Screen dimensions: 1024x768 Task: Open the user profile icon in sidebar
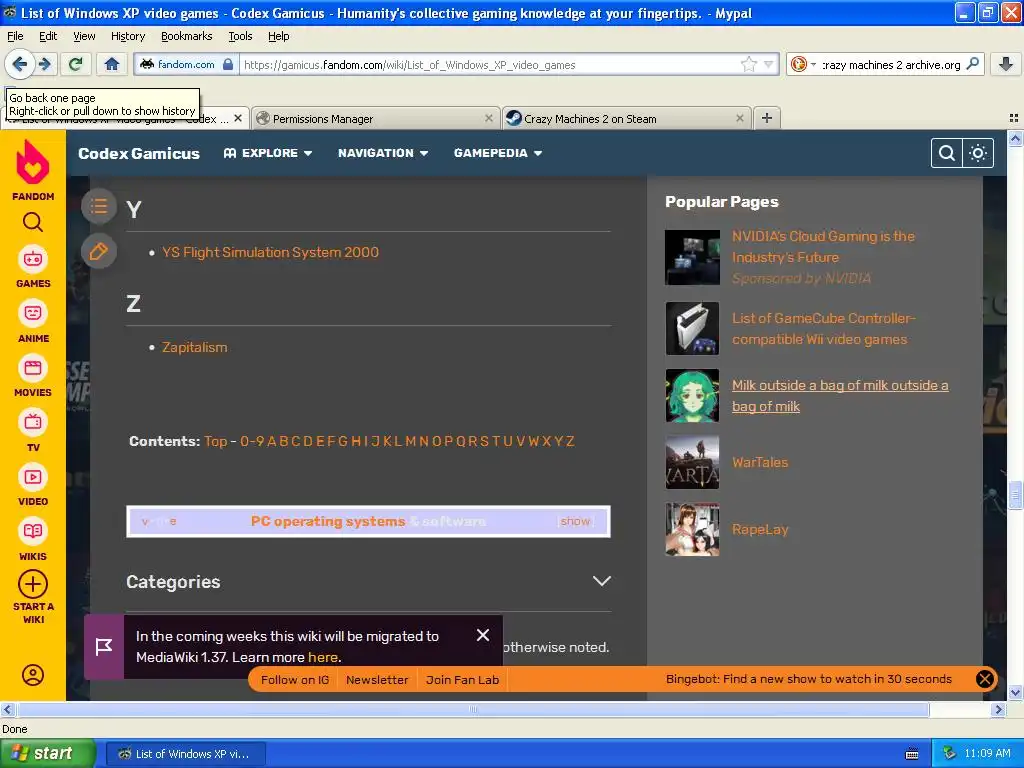[33, 675]
